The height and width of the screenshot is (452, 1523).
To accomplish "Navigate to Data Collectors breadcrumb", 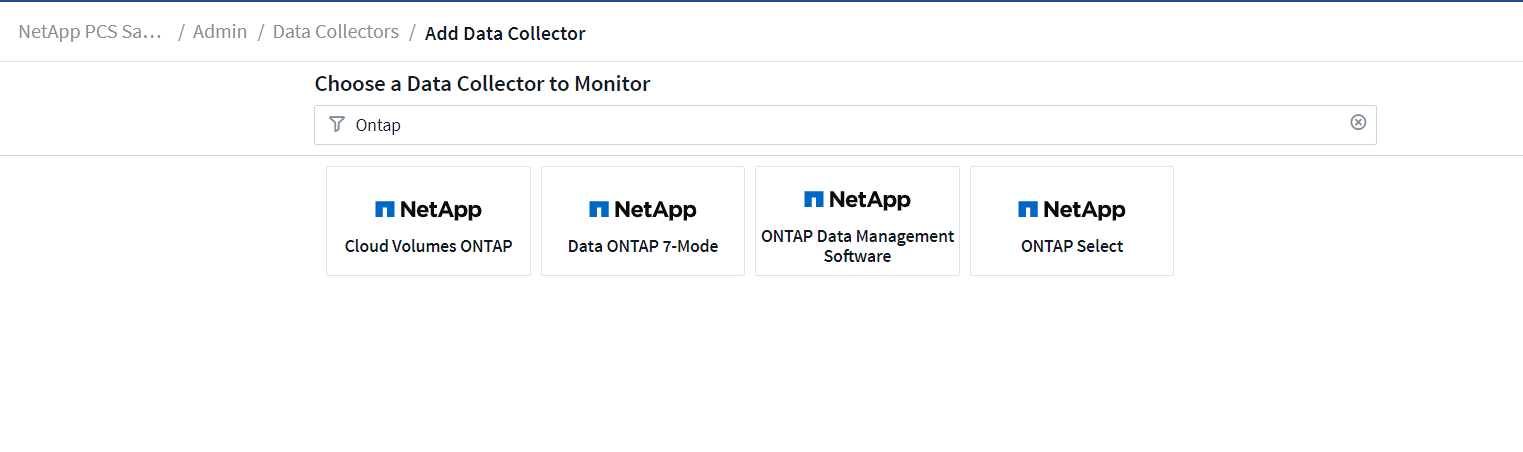I will coord(336,32).
